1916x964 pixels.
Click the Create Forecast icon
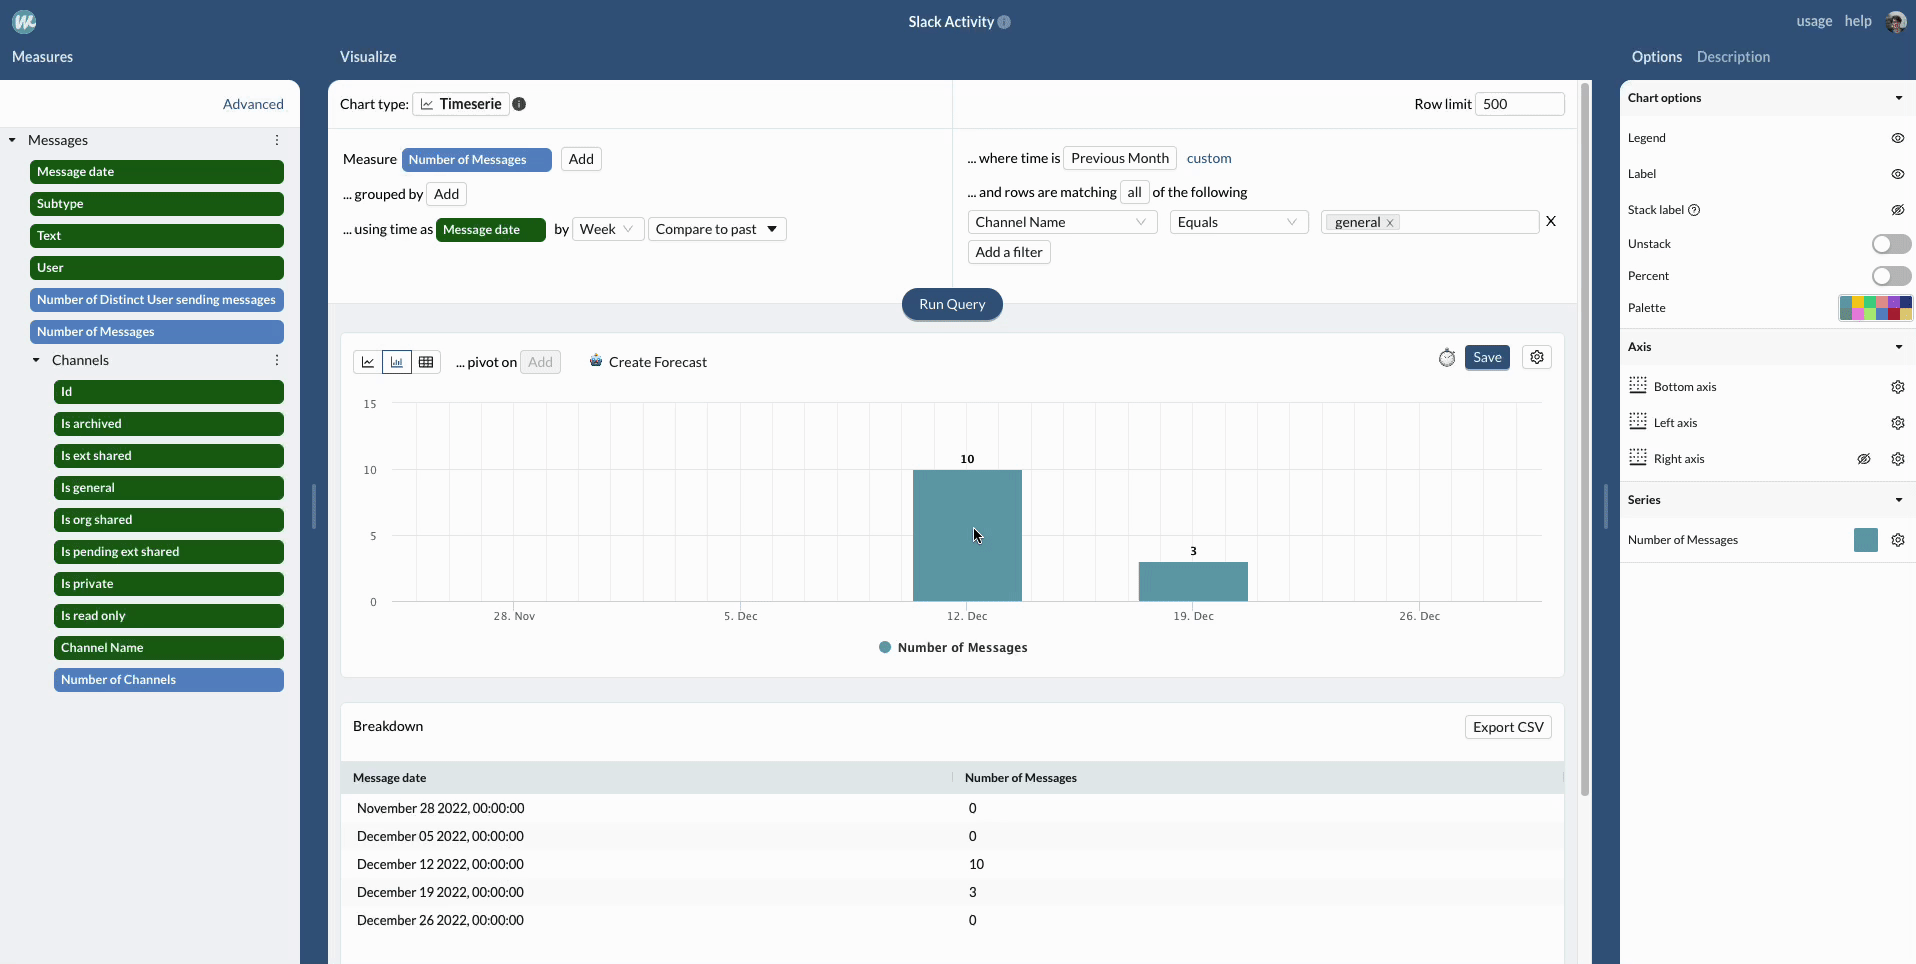pos(596,361)
